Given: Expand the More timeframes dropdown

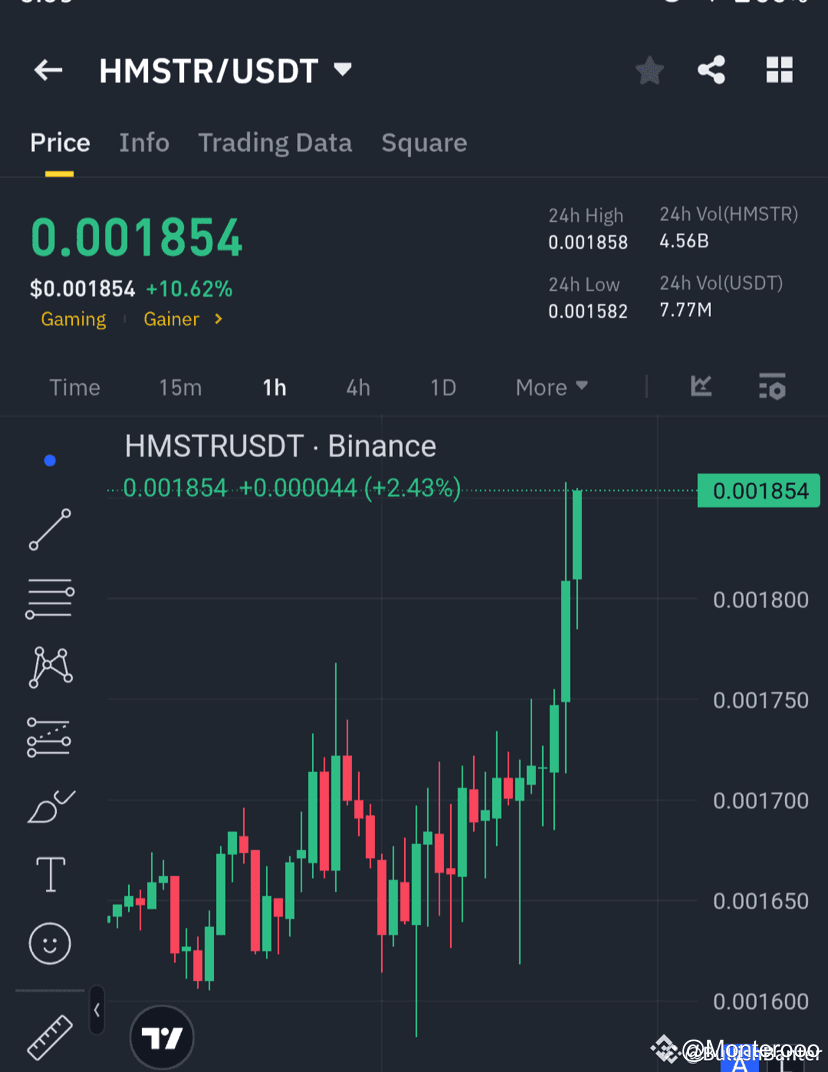Looking at the screenshot, I should [x=551, y=387].
